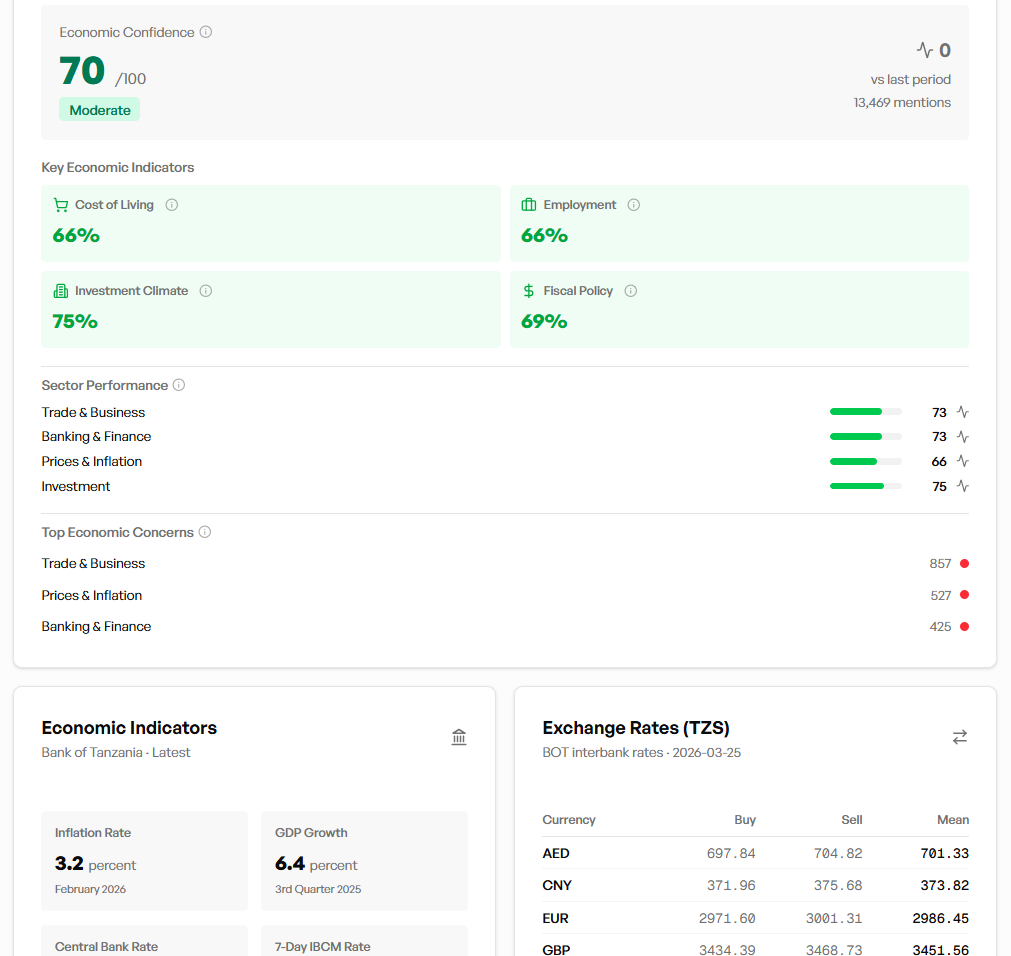Open the Employment 66% card
Viewport: 1011px width, 956px height.
pyautogui.click(x=739, y=223)
